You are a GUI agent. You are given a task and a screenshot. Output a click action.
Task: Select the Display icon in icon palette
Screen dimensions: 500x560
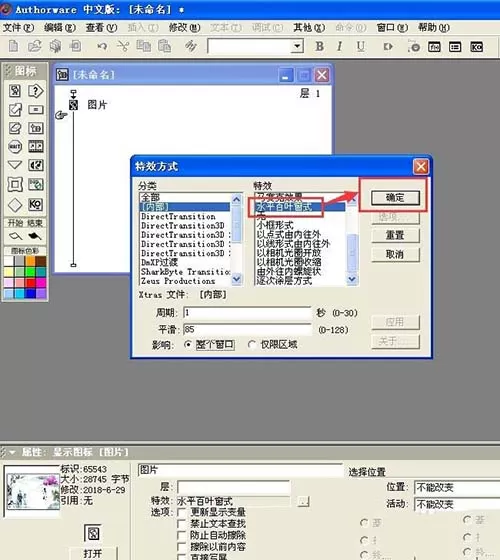15,91
